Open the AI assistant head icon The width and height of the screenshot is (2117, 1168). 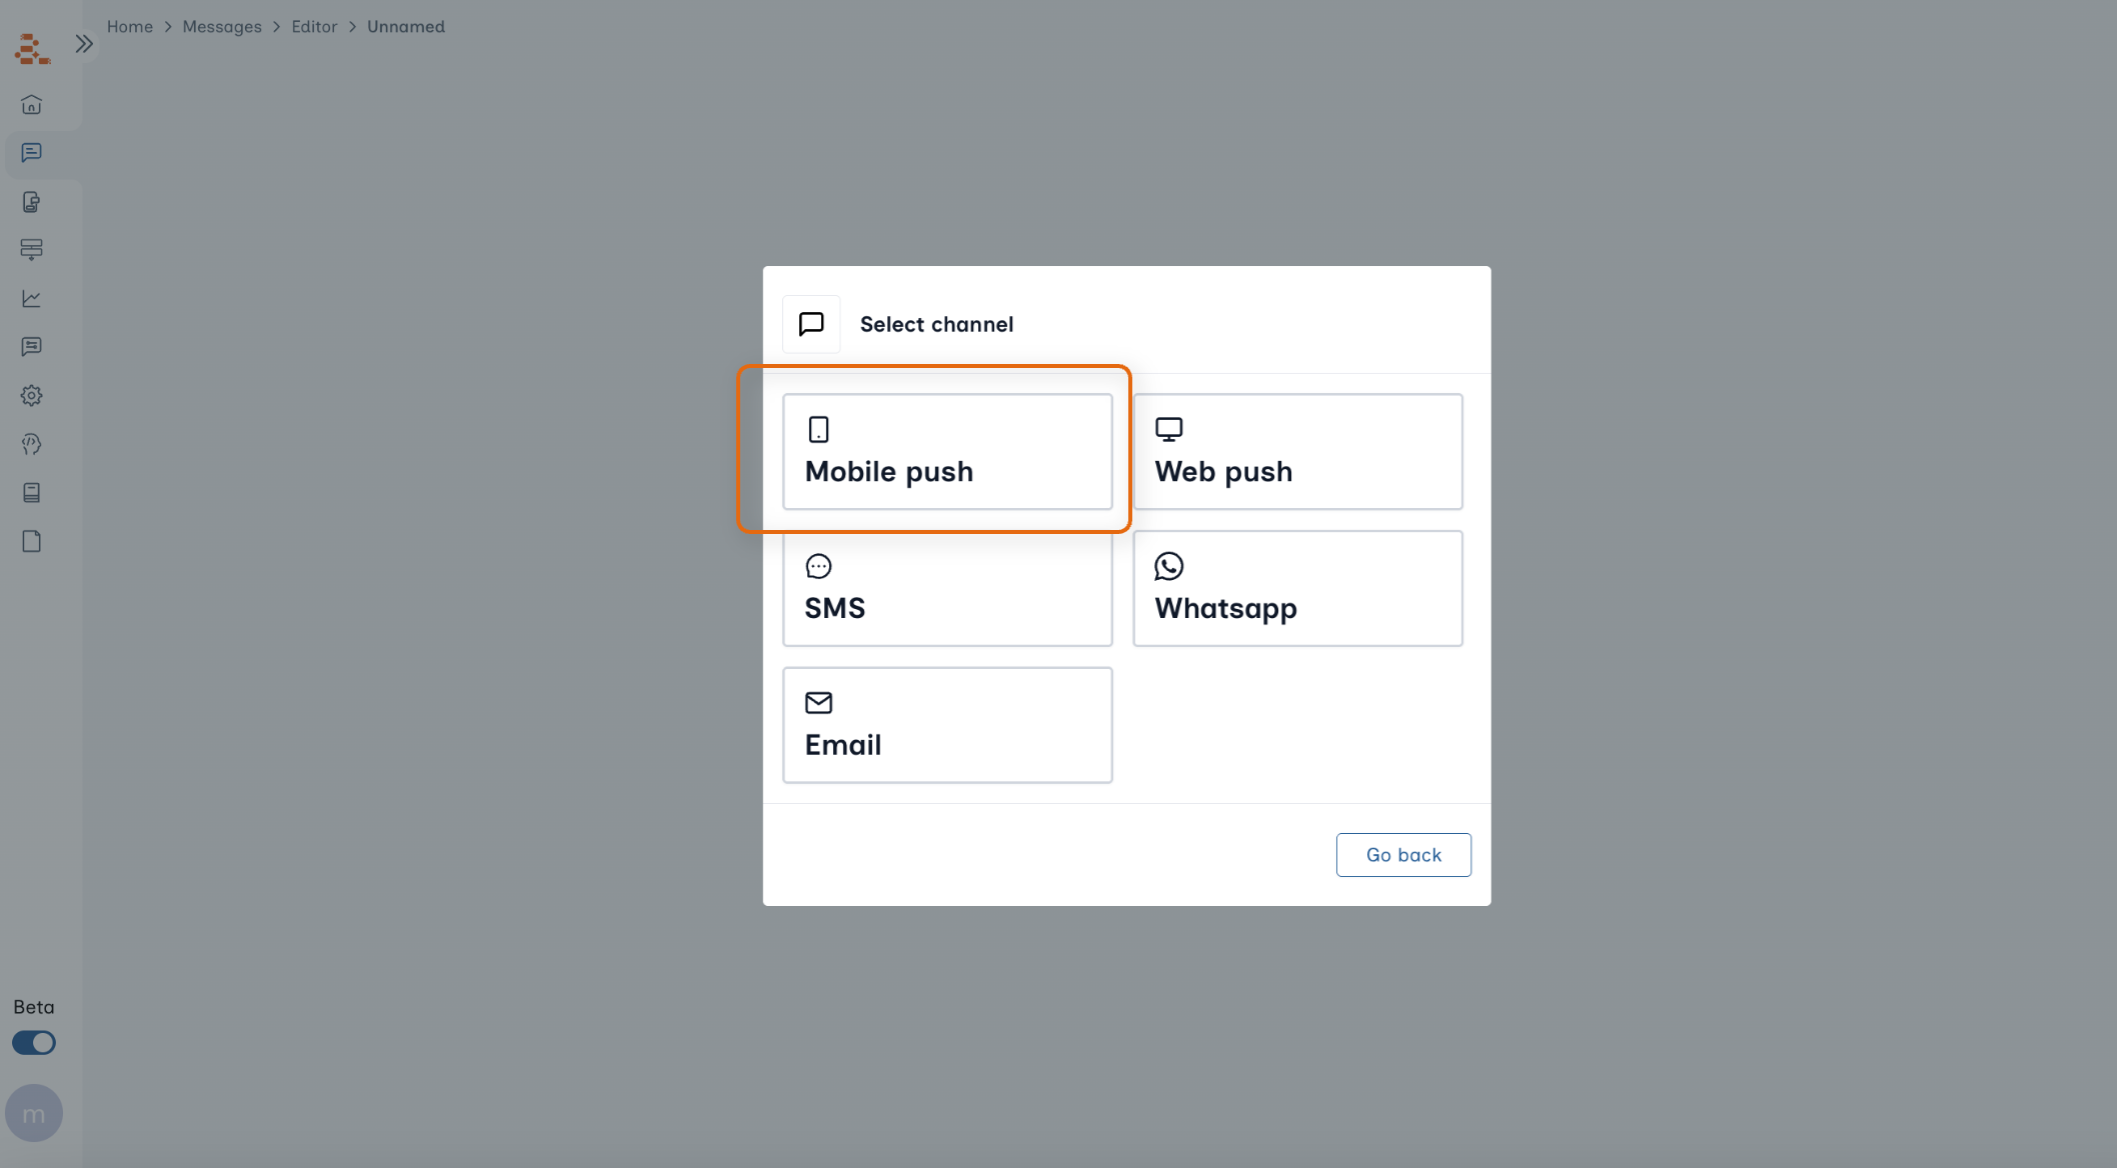click(x=31, y=444)
